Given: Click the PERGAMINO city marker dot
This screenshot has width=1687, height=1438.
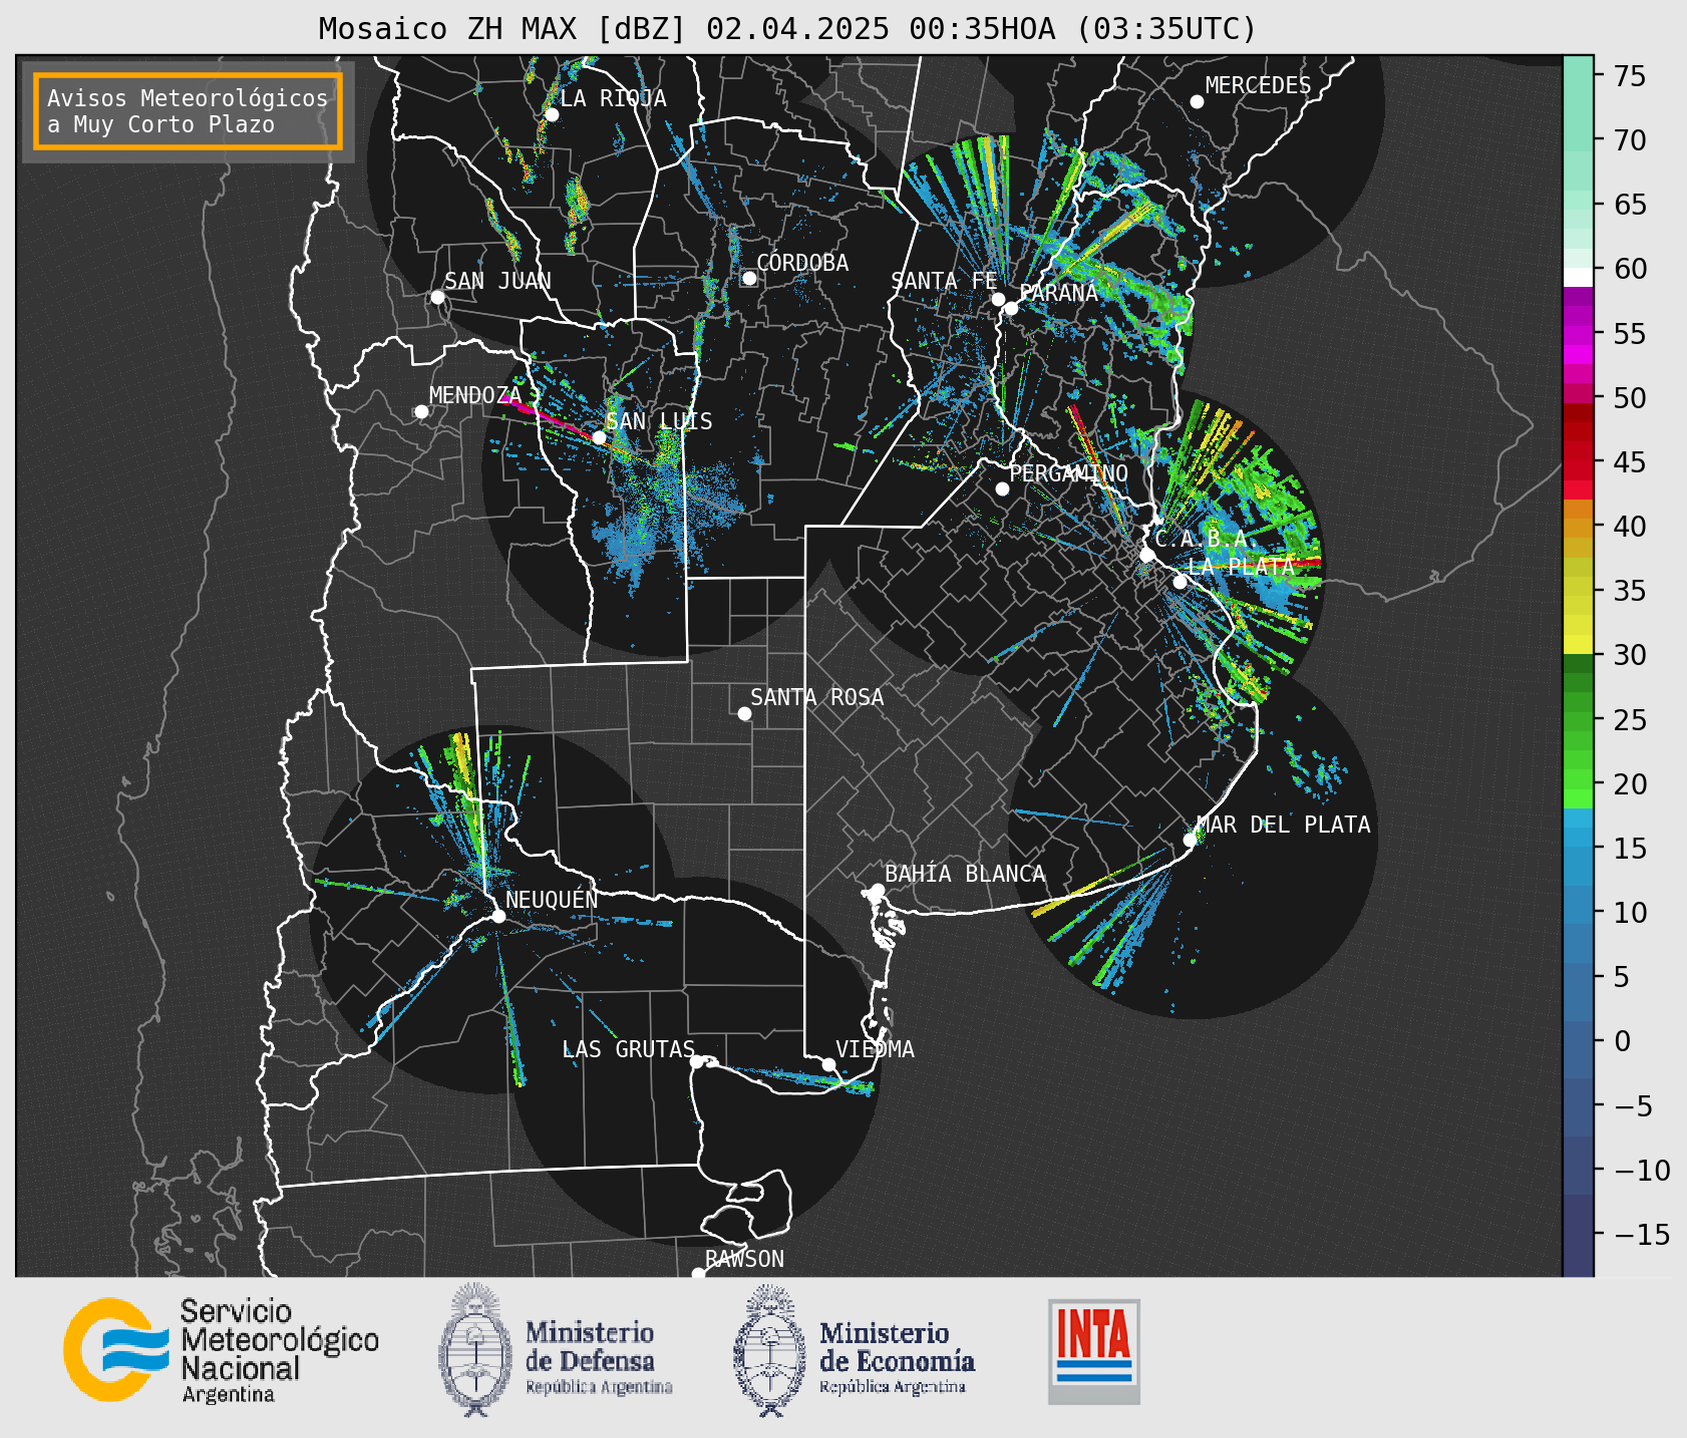Looking at the screenshot, I should (x=1002, y=489).
